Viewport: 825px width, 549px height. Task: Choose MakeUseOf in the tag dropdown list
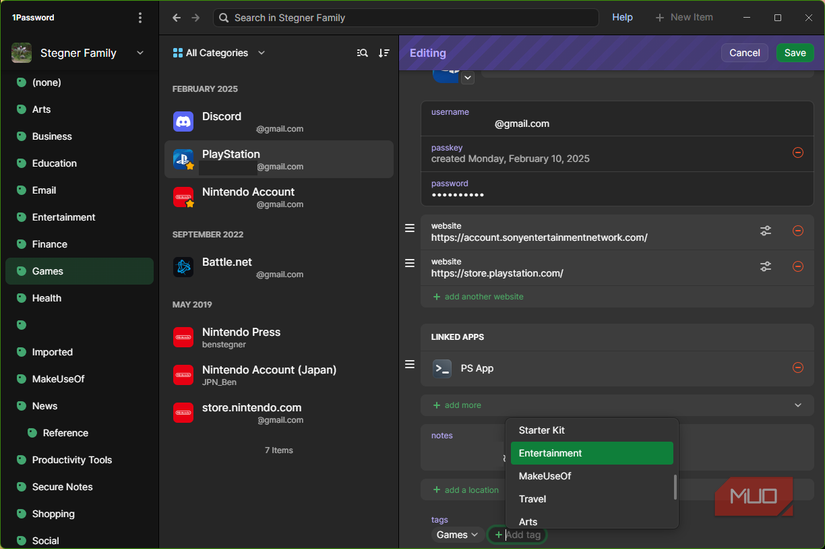(545, 476)
